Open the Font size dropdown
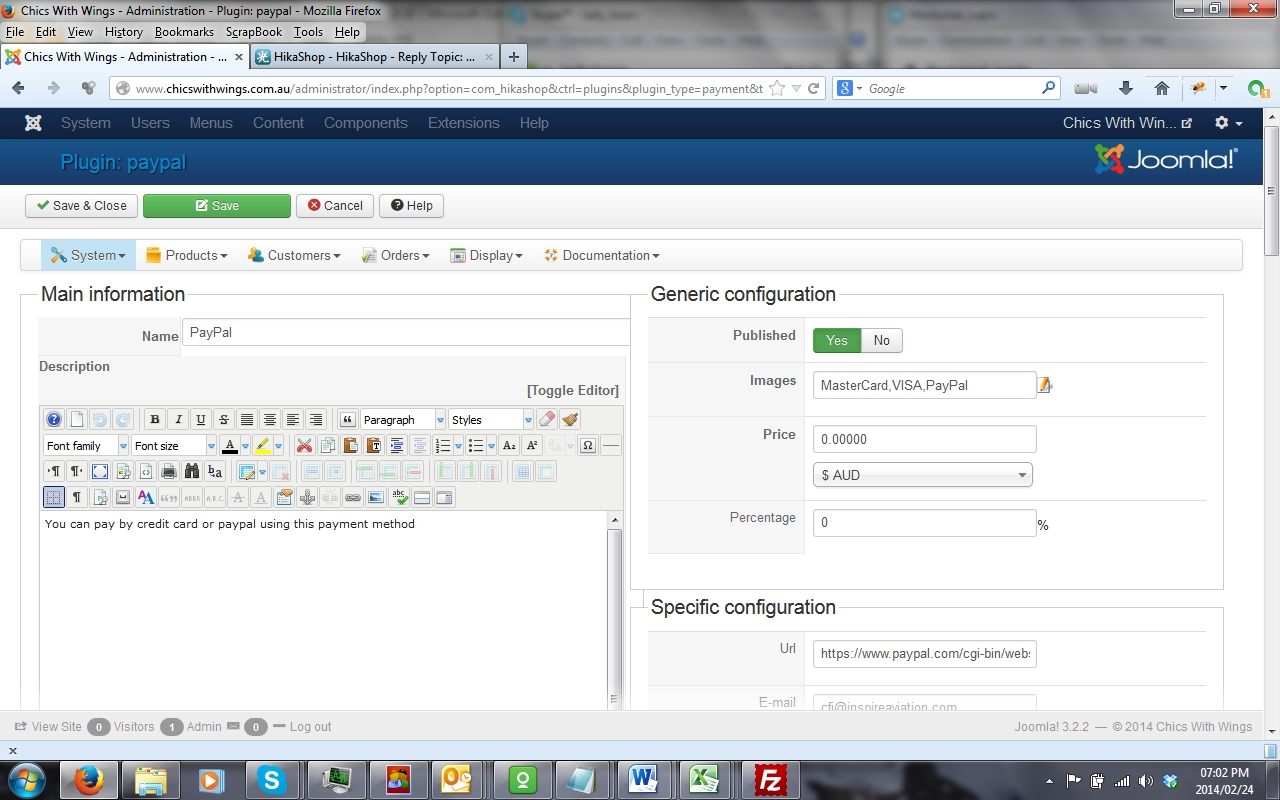Screen dimensions: 1280x800 tap(174, 446)
